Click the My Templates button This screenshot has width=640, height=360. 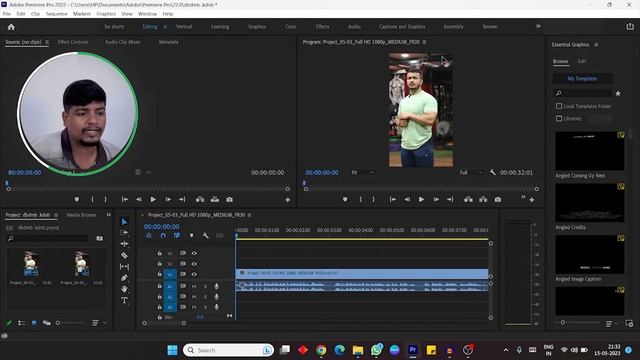click(x=582, y=78)
